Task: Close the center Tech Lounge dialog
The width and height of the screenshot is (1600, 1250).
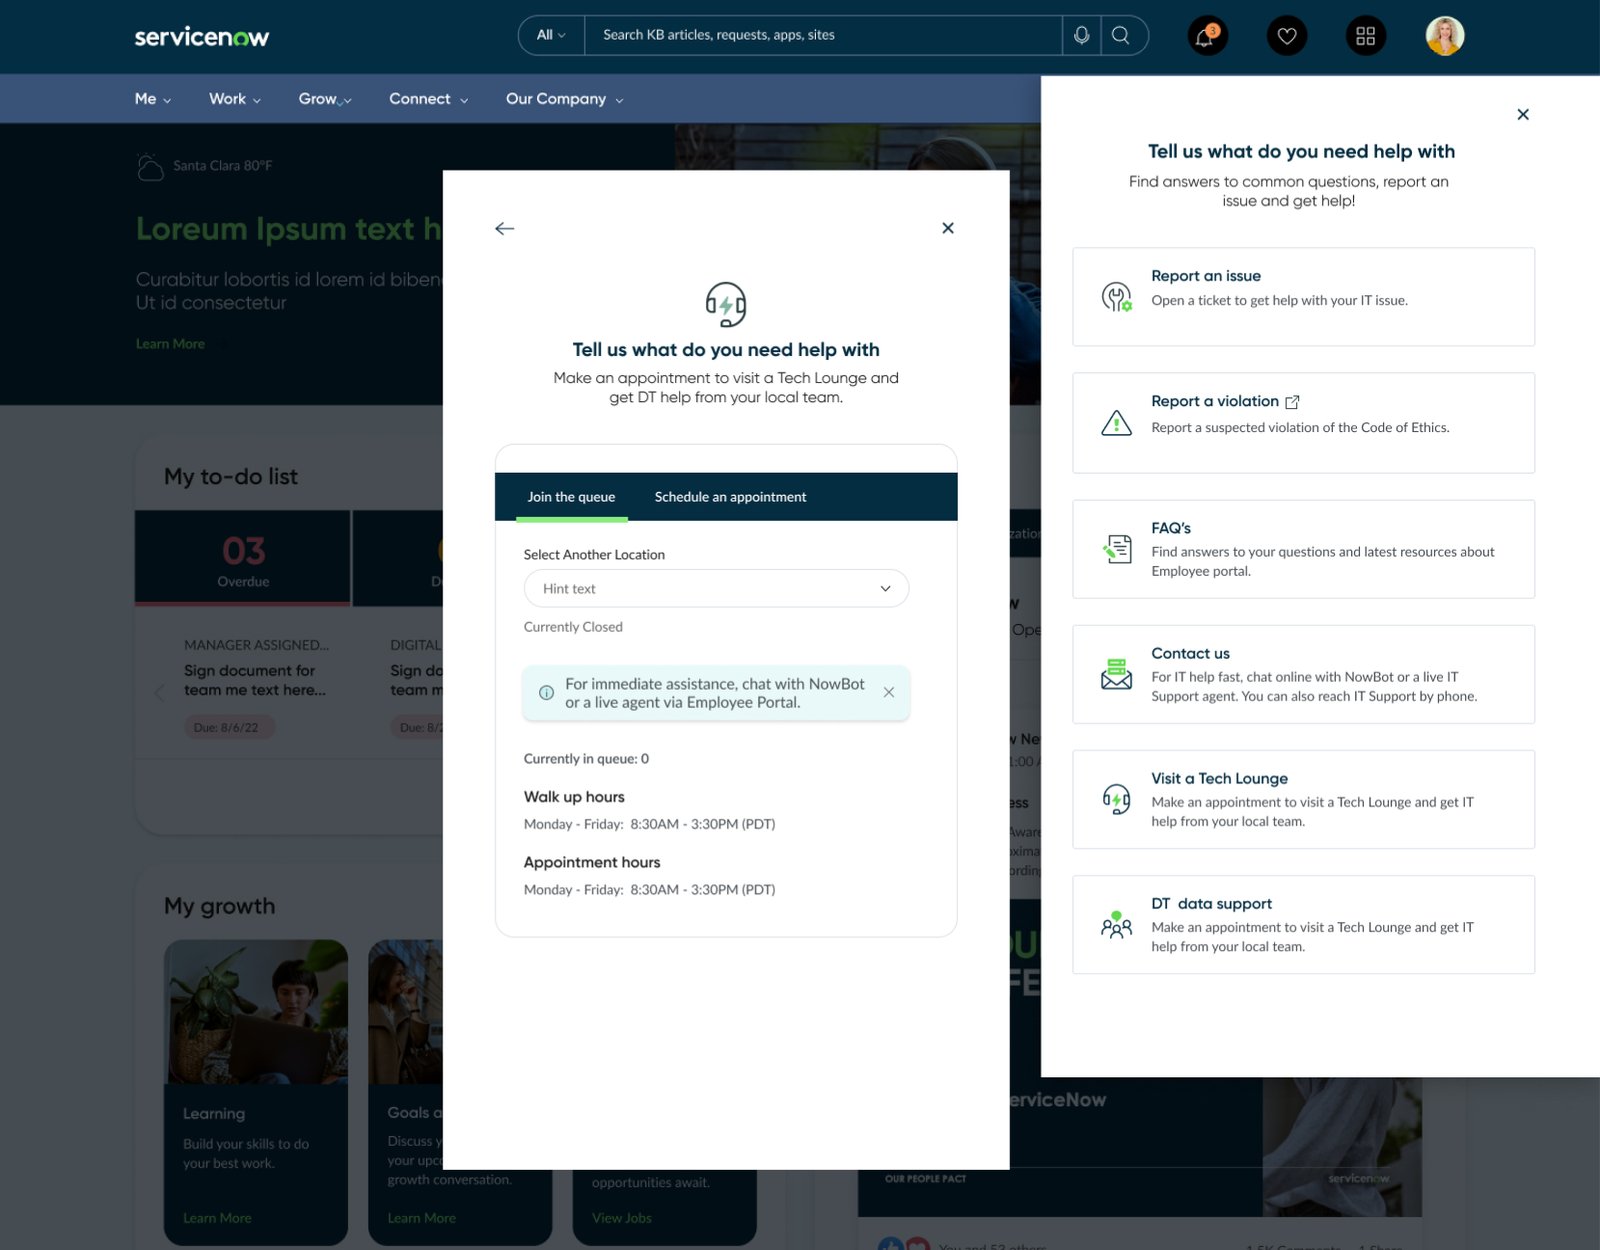Action: [948, 228]
